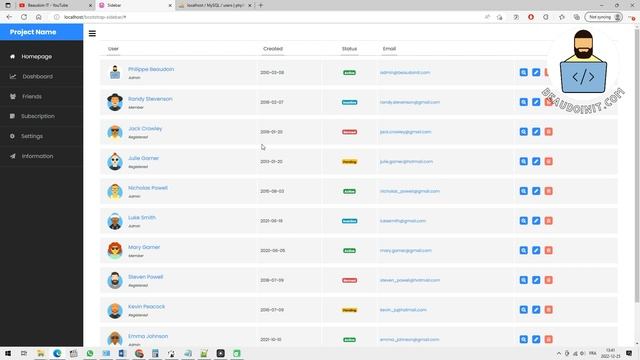Edit the Philippe Beaudoin user row
The image size is (640, 360).
tap(536, 72)
